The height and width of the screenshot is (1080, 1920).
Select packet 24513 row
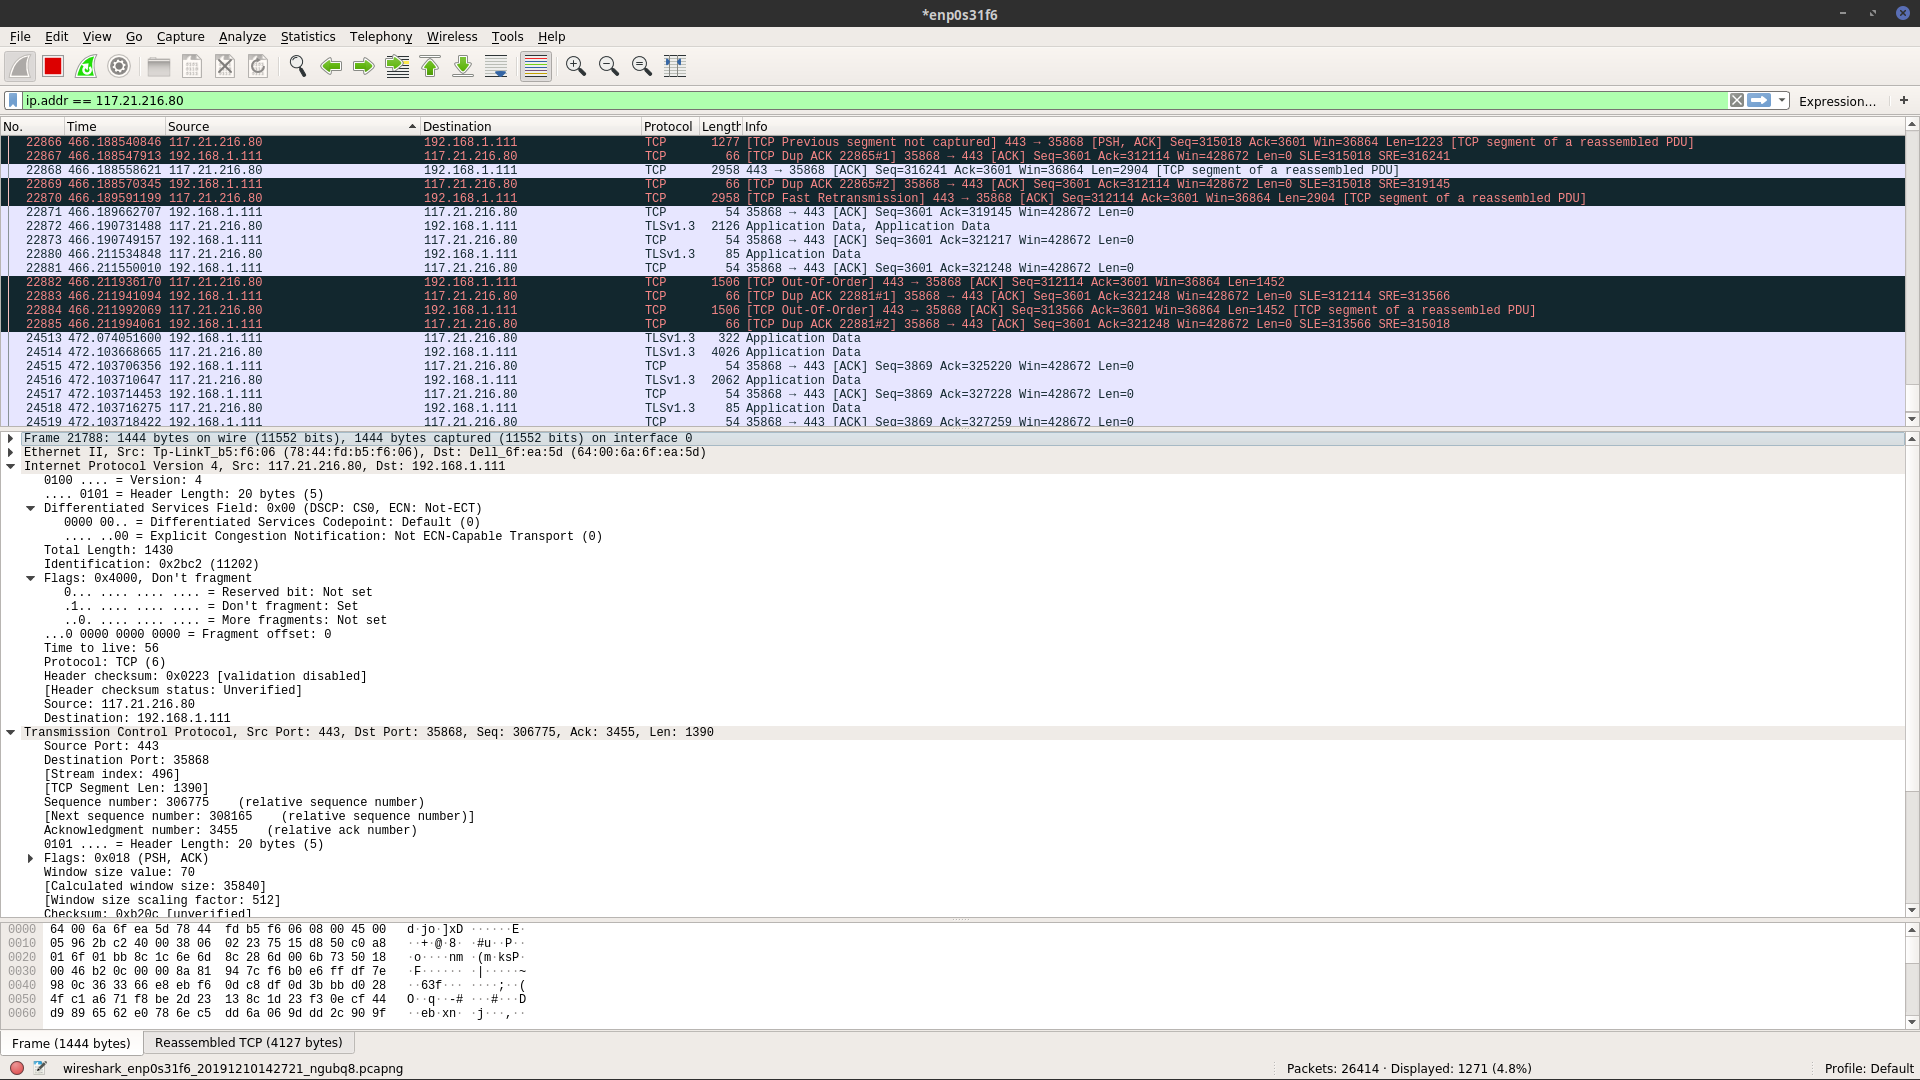coord(952,338)
